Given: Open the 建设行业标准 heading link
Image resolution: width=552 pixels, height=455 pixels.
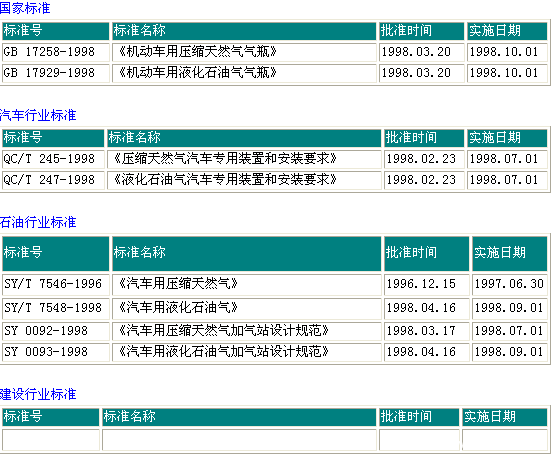Looking at the screenshot, I should (38, 394).
